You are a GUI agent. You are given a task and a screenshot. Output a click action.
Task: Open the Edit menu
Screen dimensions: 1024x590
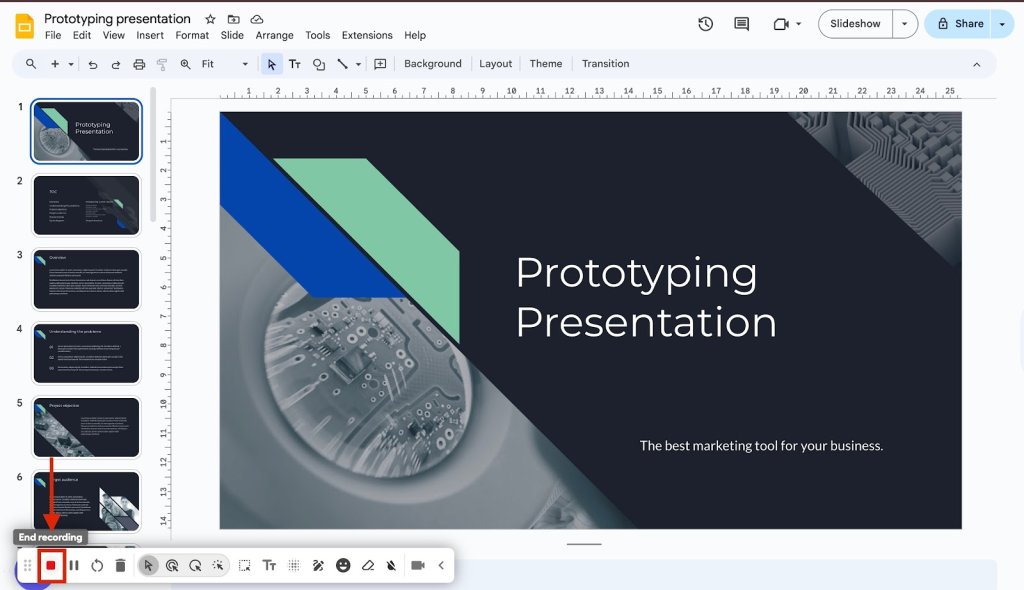click(82, 35)
